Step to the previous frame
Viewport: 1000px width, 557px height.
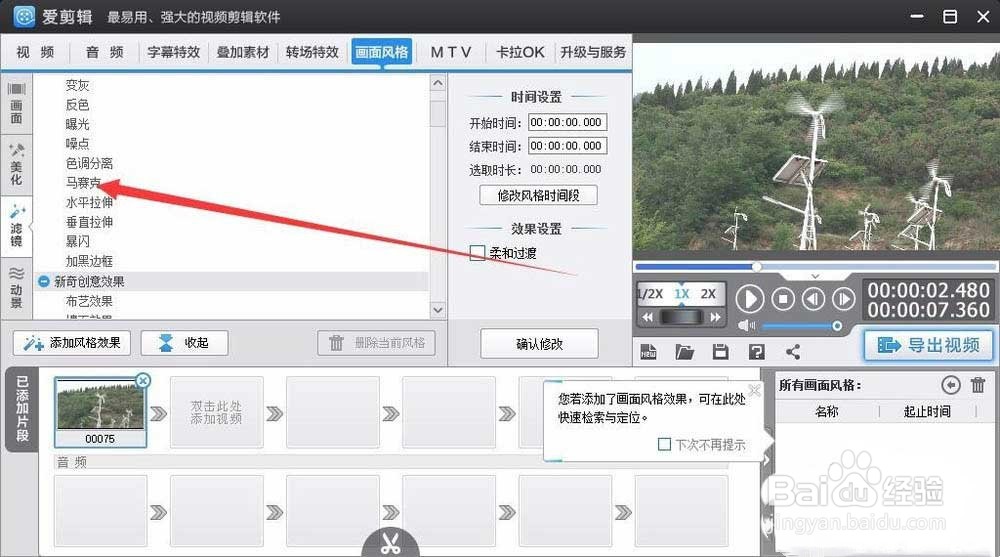[x=813, y=299]
